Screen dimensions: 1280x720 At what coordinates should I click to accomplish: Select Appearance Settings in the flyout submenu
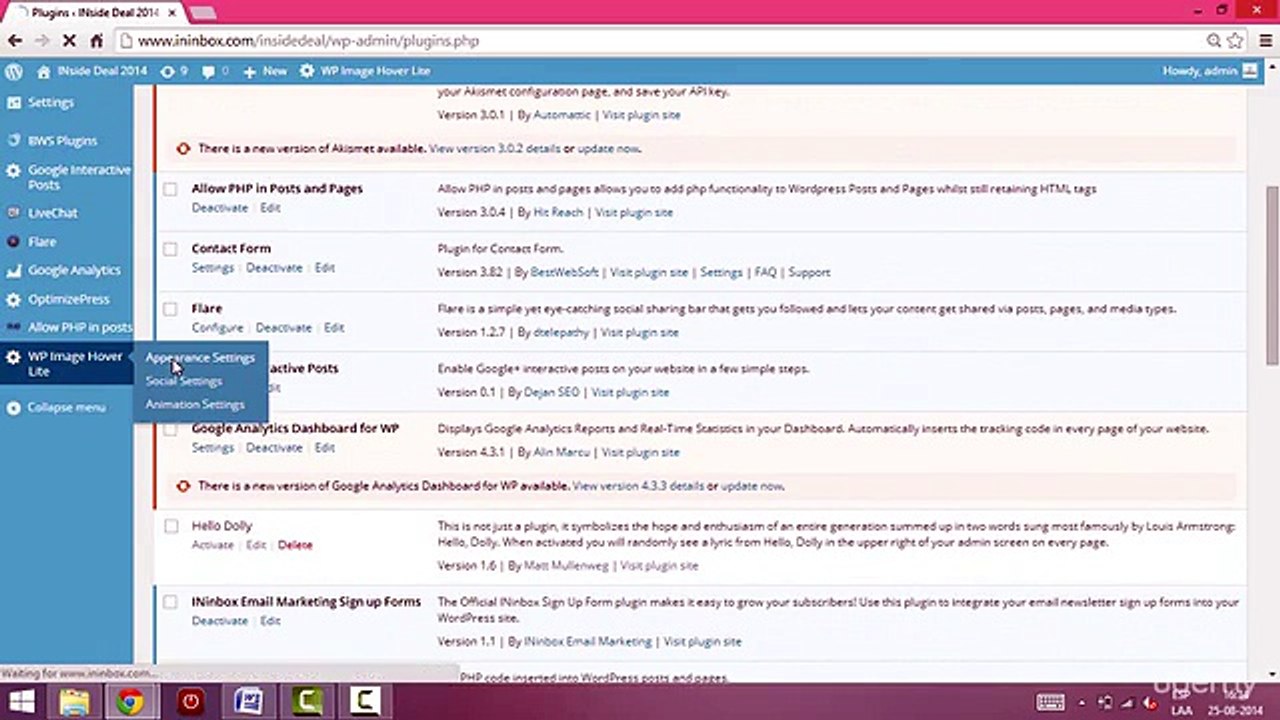pyautogui.click(x=200, y=357)
